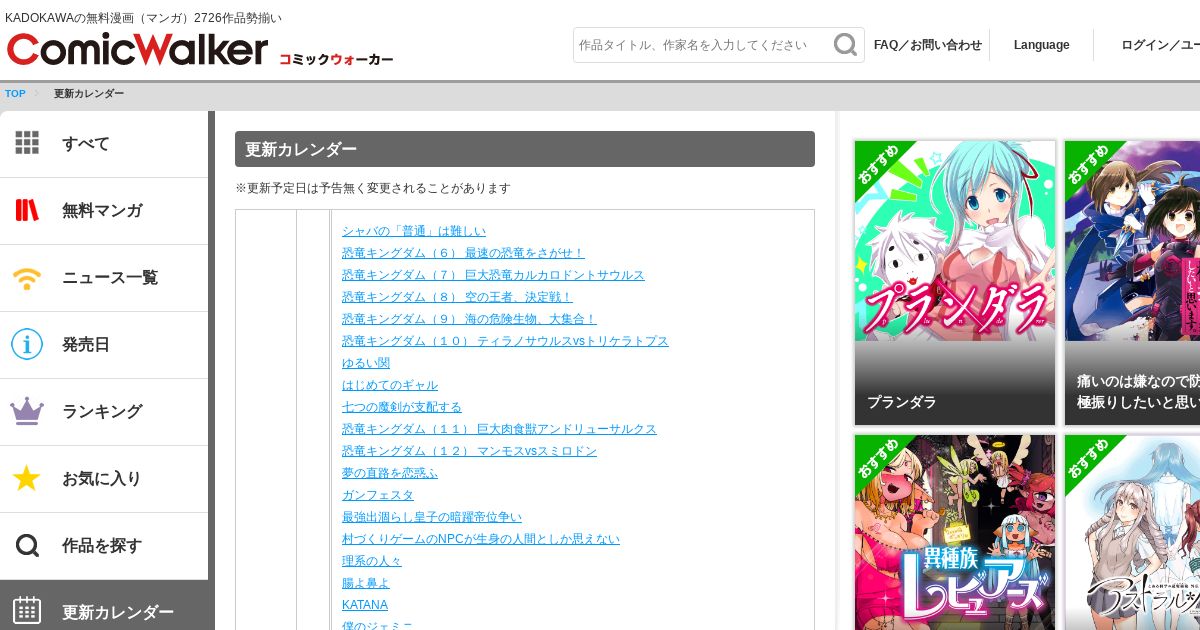Viewport: 1200px width, 630px height.
Task: Open ニュース一覧 sidebar item
Action: point(104,278)
